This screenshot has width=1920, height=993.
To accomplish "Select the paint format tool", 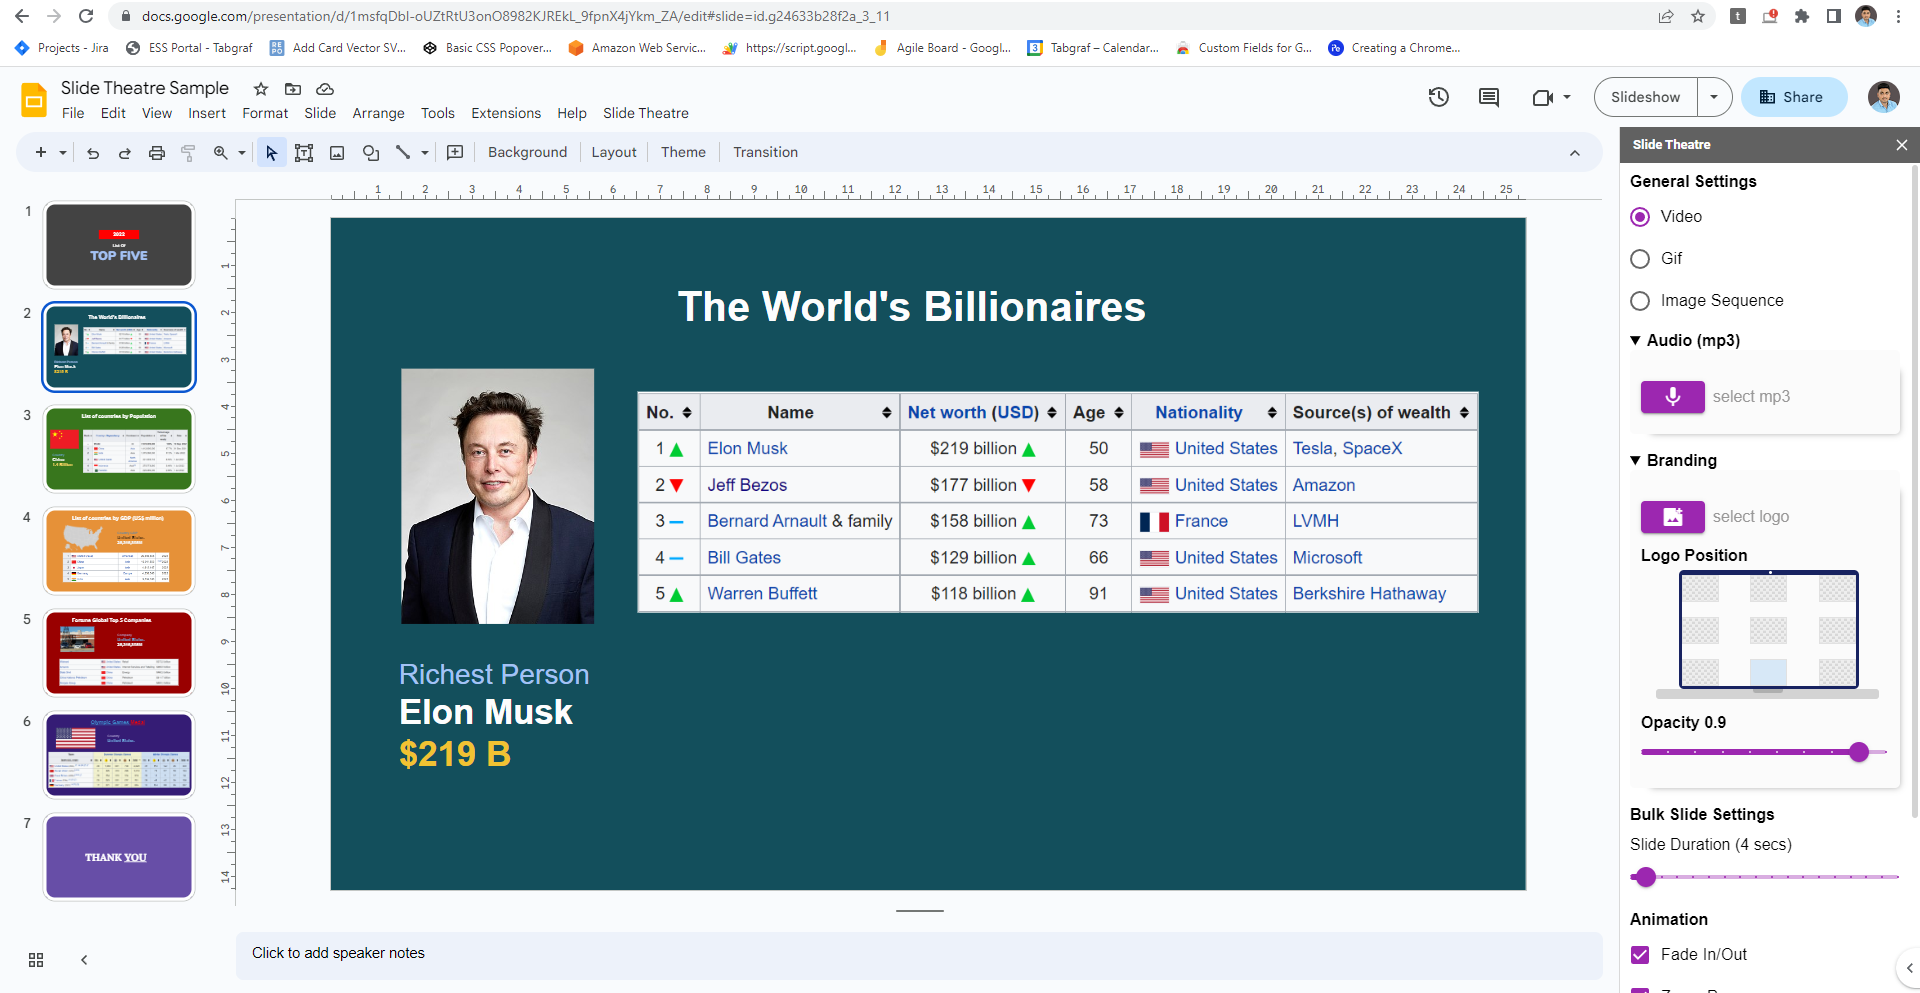I will (188, 153).
